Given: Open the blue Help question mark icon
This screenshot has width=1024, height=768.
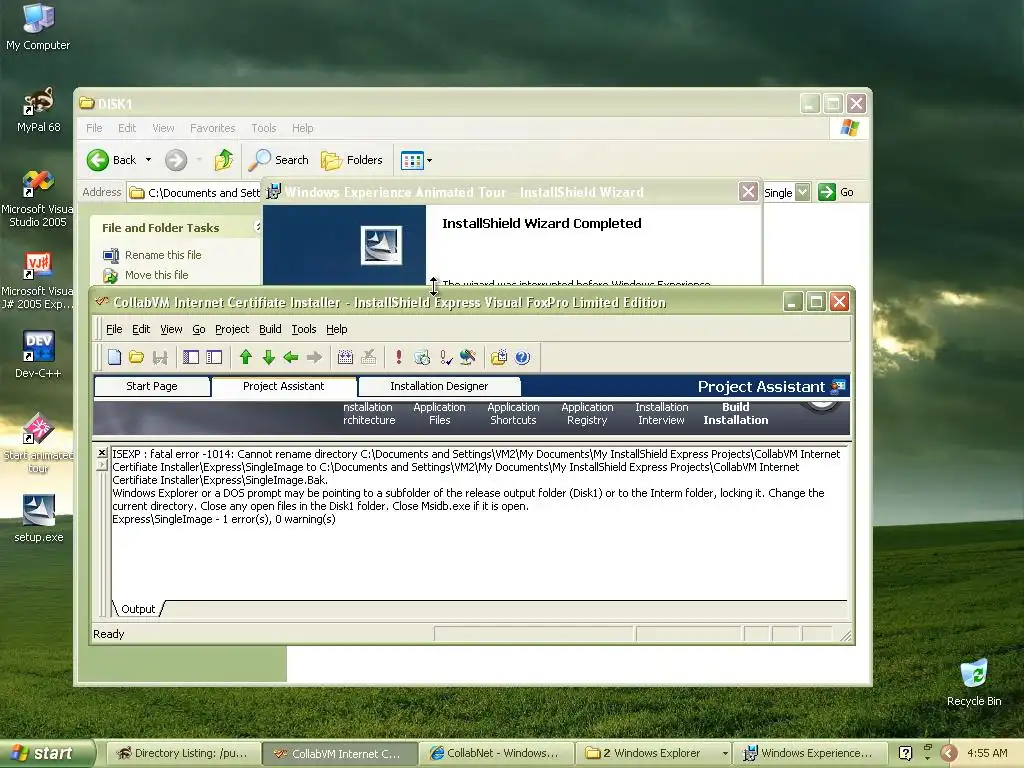Looking at the screenshot, I should click(x=522, y=357).
